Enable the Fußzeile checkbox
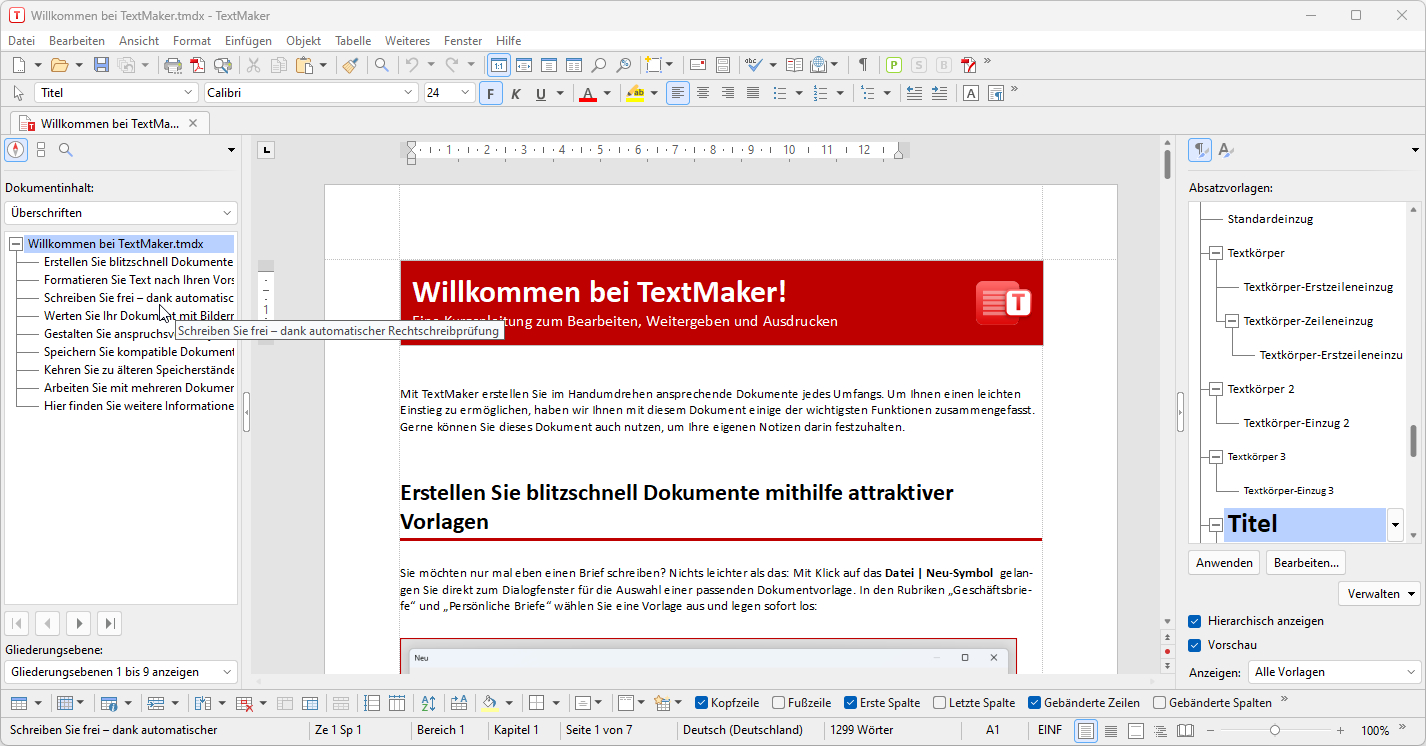The image size is (1426, 746). click(x=779, y=703)
